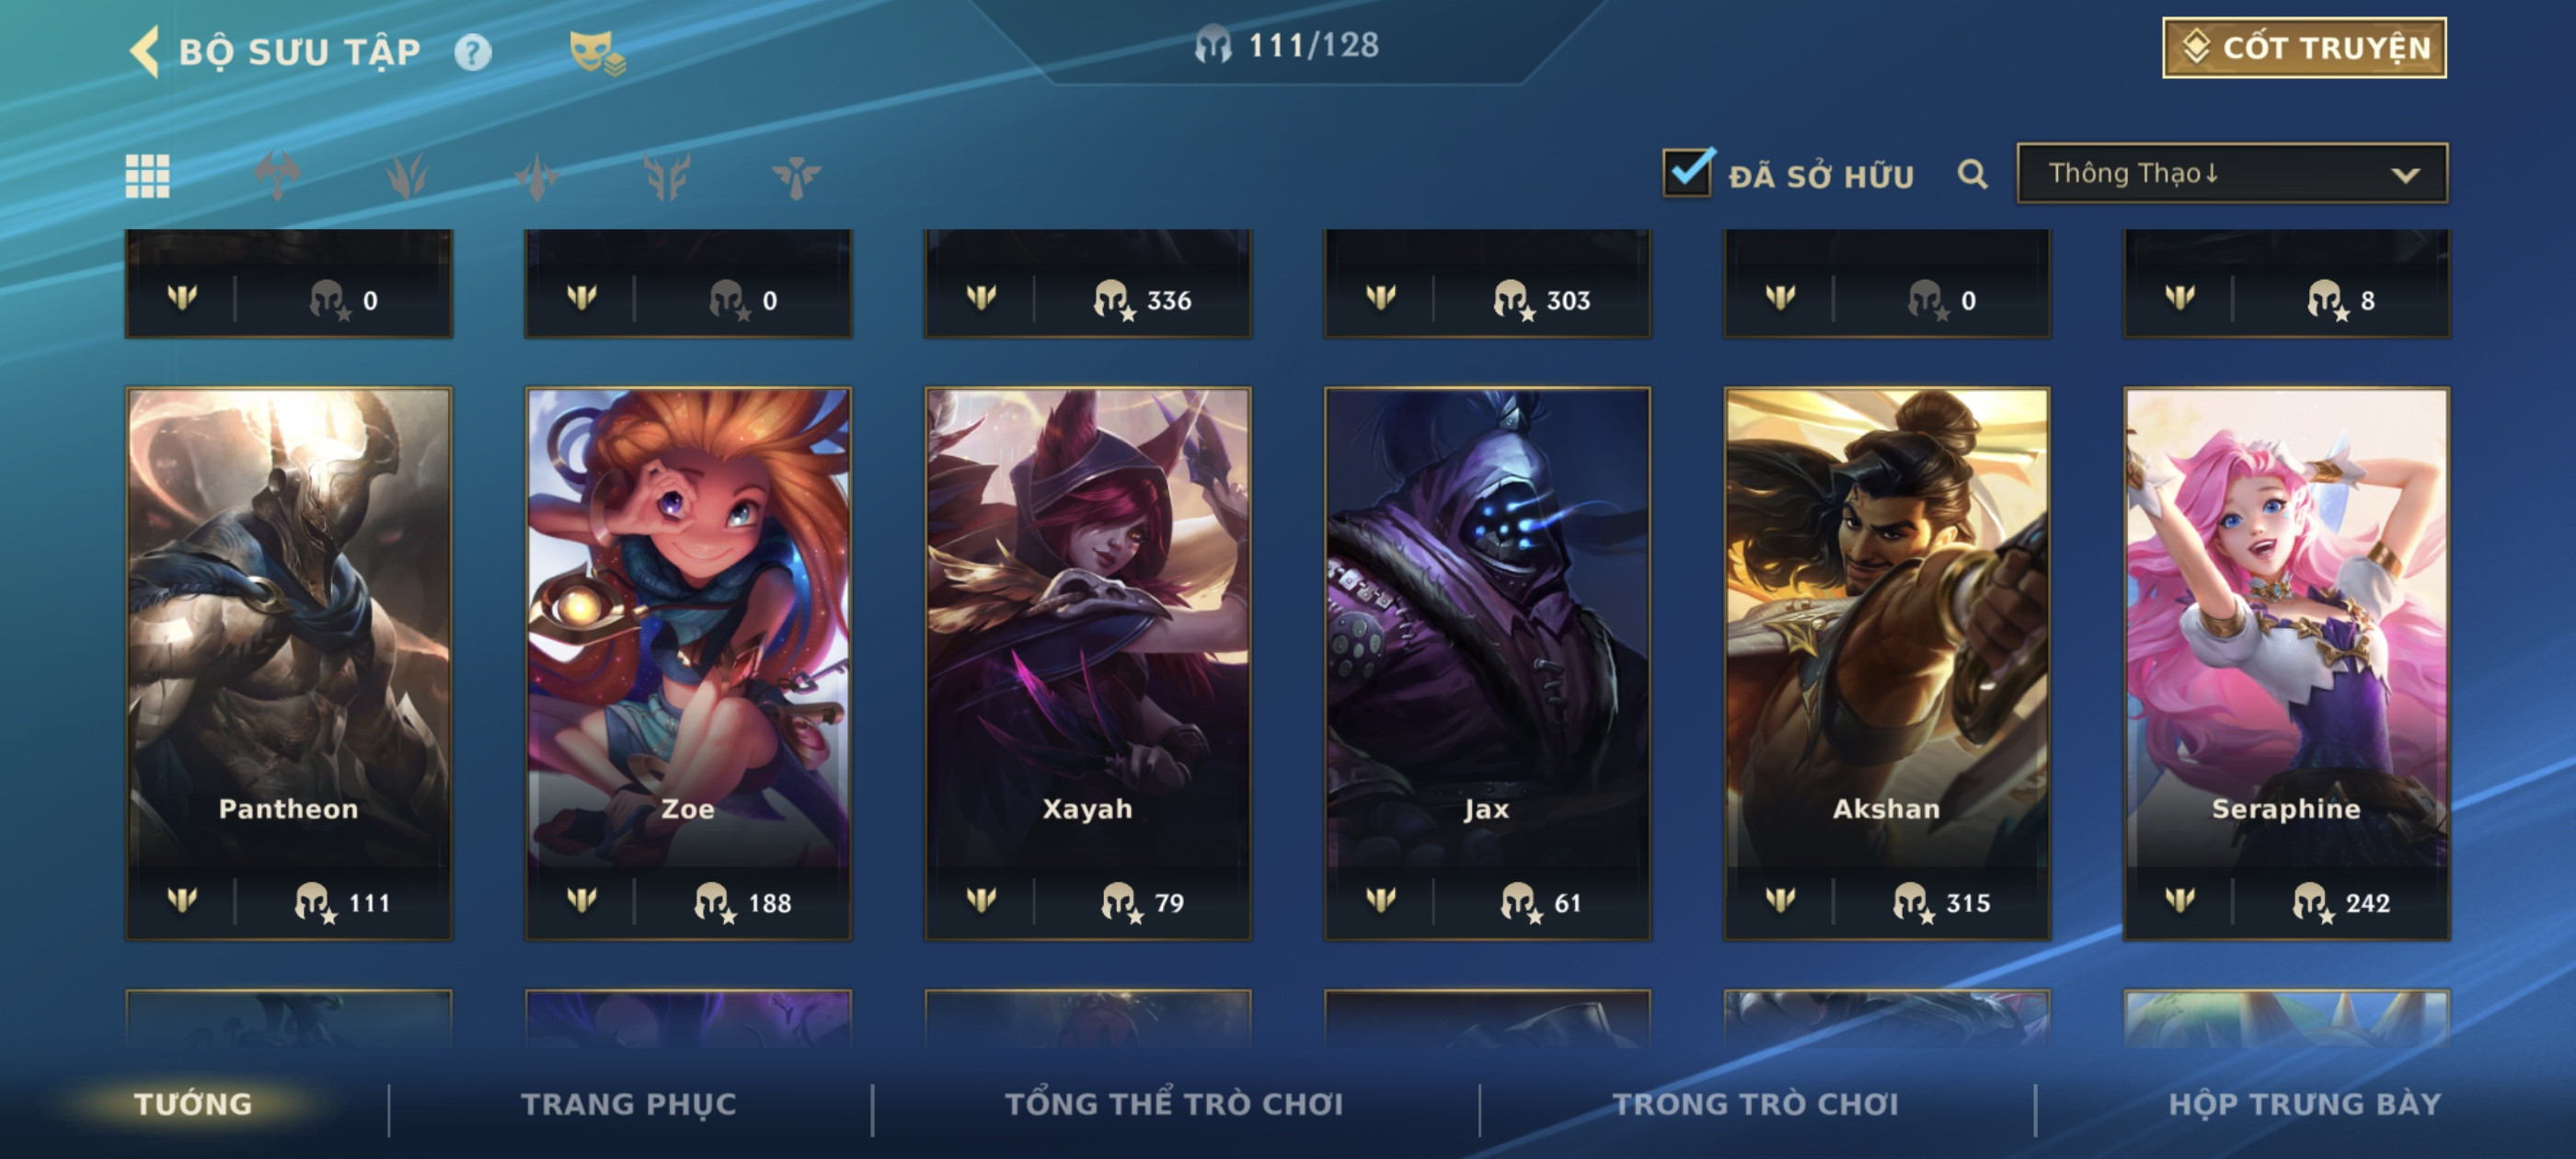This screenshot has height=1159, width=2576.
Task: Switch to the Trang Phục tab
Action: [628, 1103]
